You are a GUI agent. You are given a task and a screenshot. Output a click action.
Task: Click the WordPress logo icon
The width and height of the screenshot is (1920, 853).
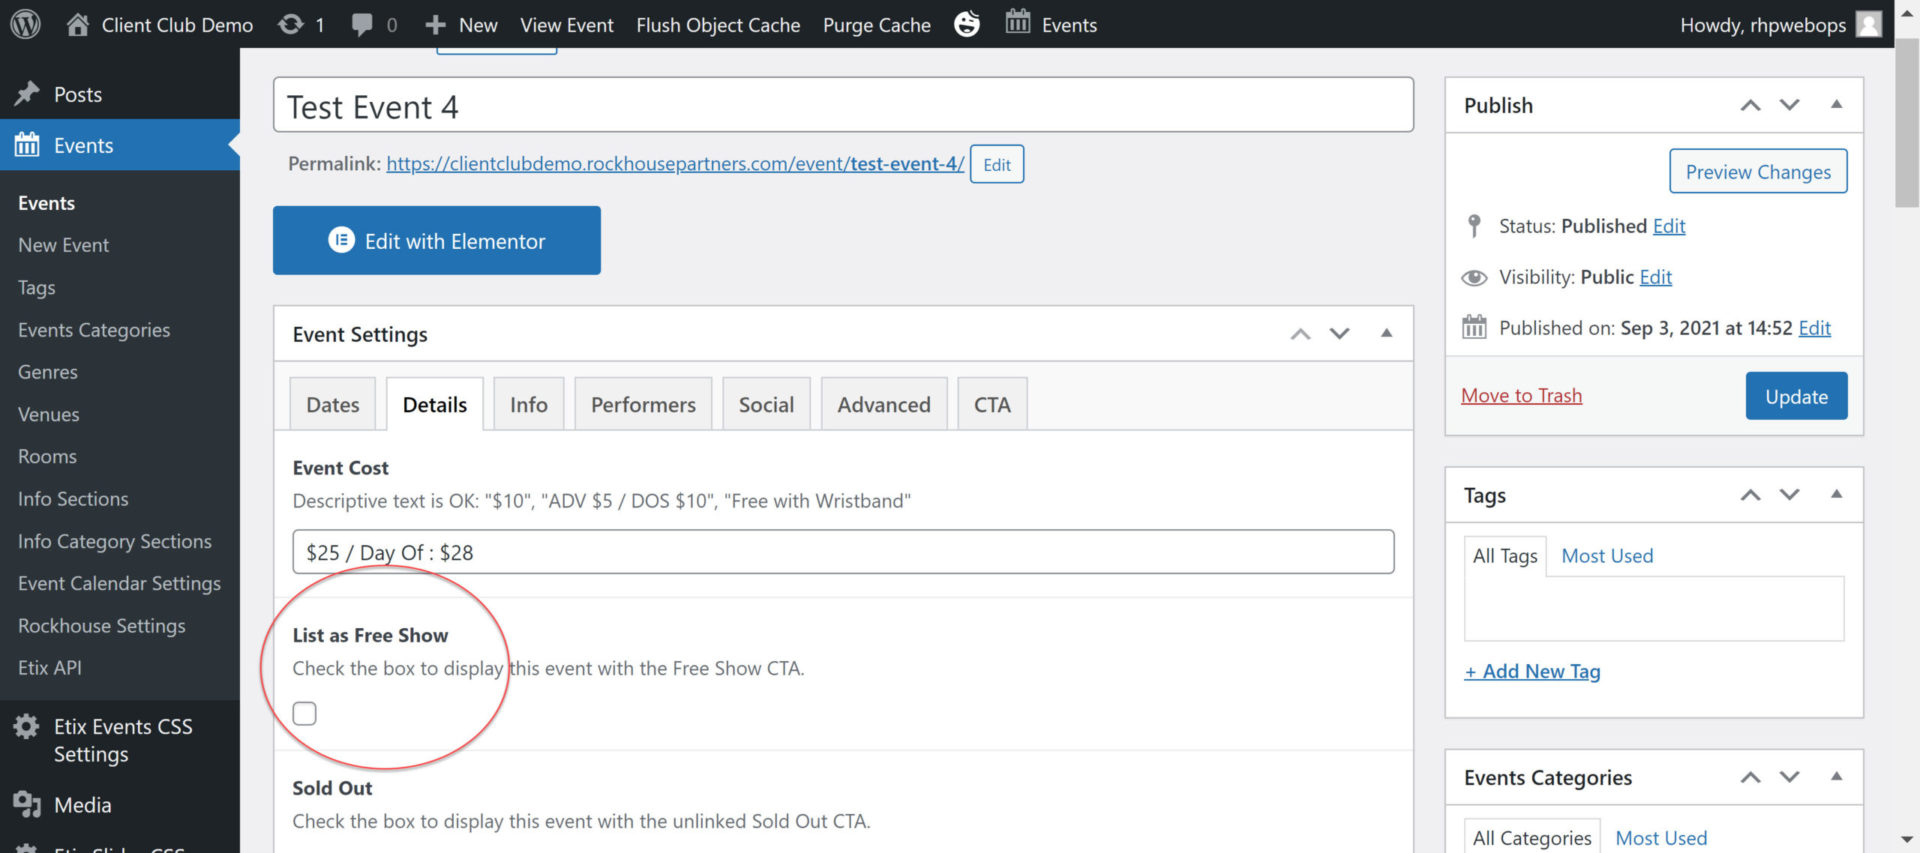(x=25, y=24)
